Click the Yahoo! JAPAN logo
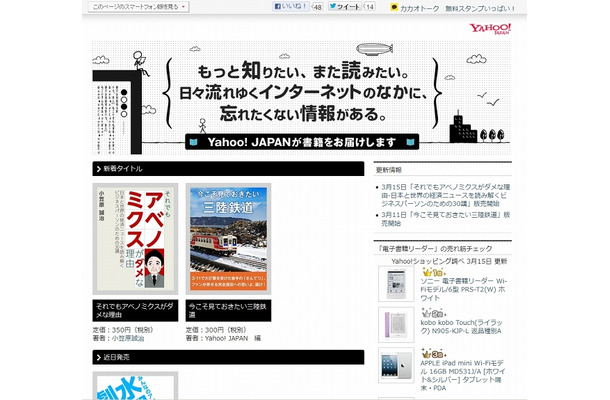 [490, 29]
